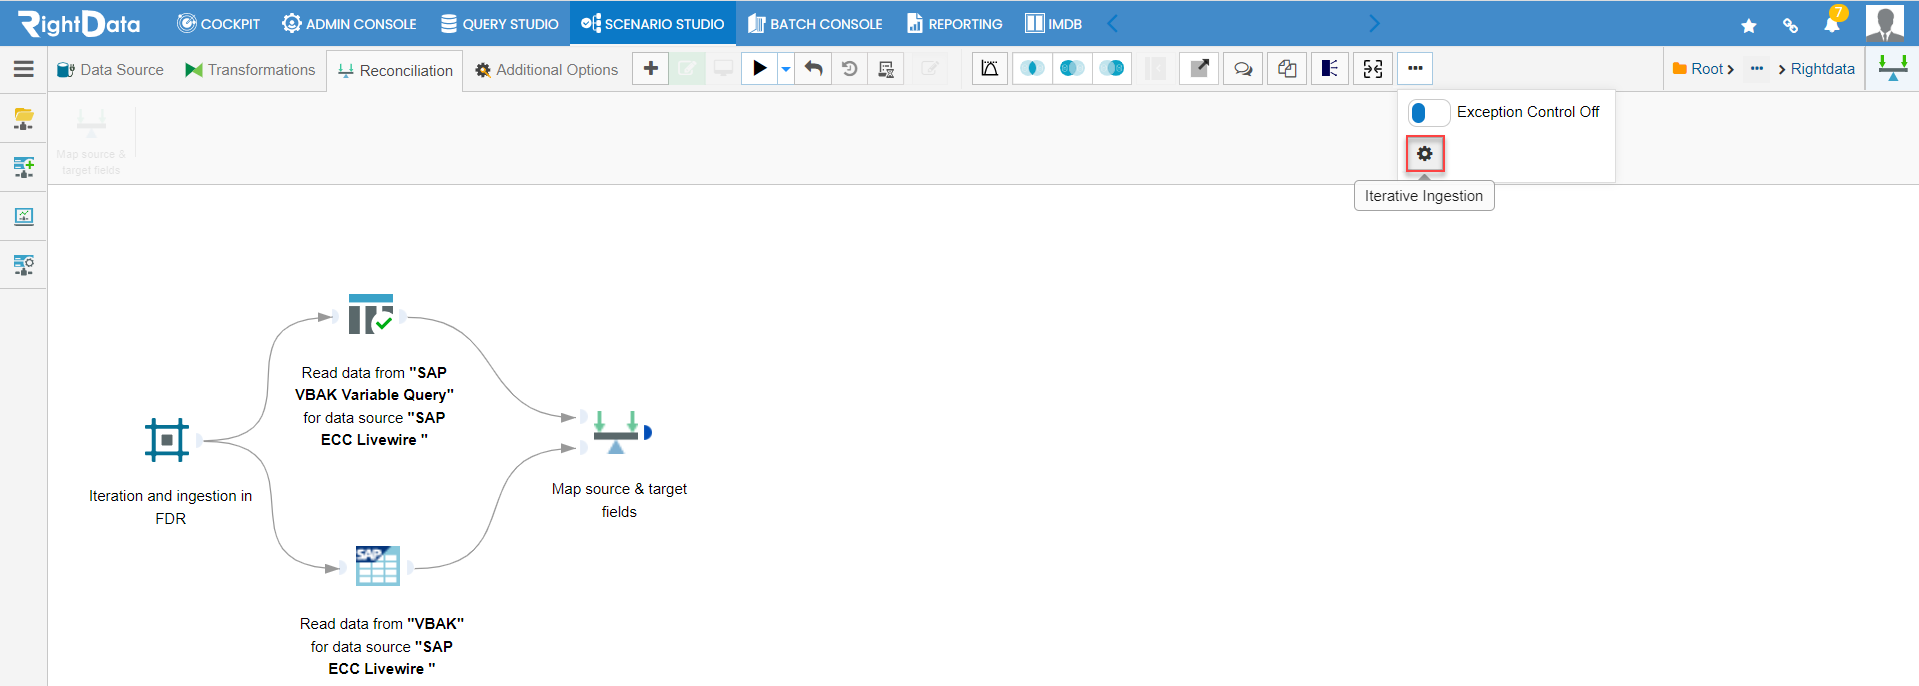The height and width of the screenshot is (686, 1919).
Task: Click the Run play button
Action: point(760,68)
